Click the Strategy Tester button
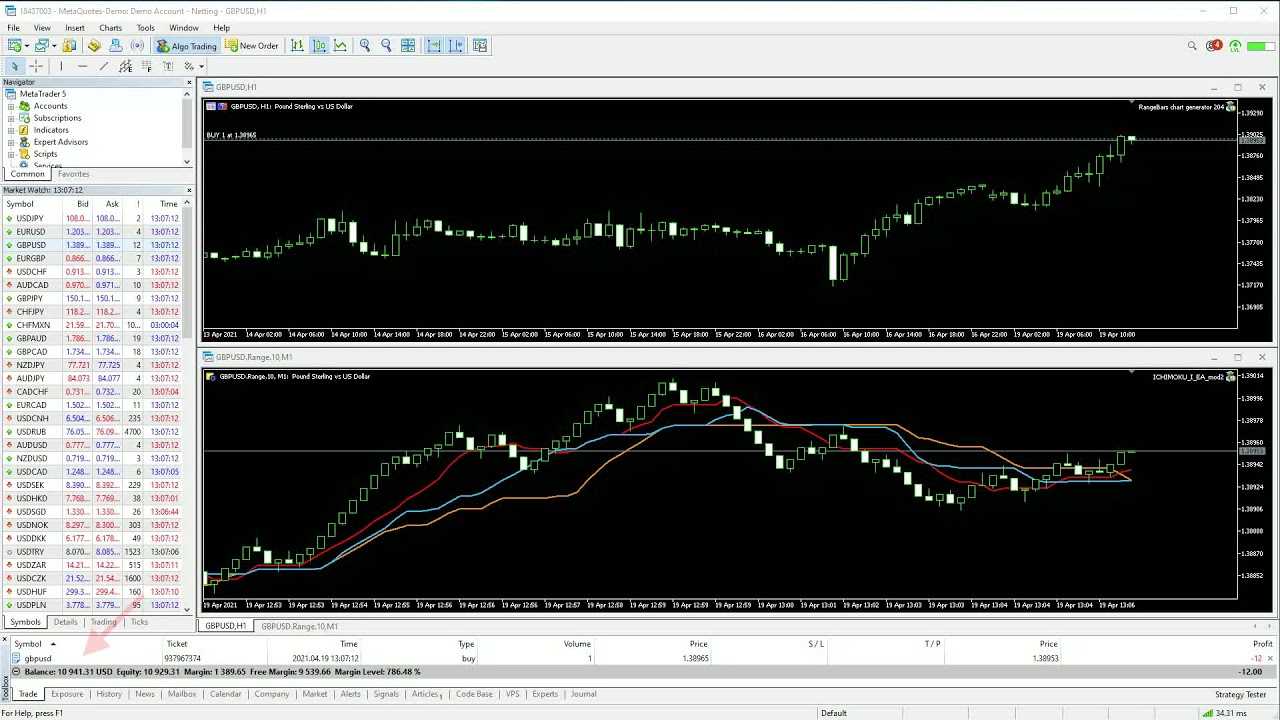The width and height of the screenshot is (1280, 720). coord(1240,694)
